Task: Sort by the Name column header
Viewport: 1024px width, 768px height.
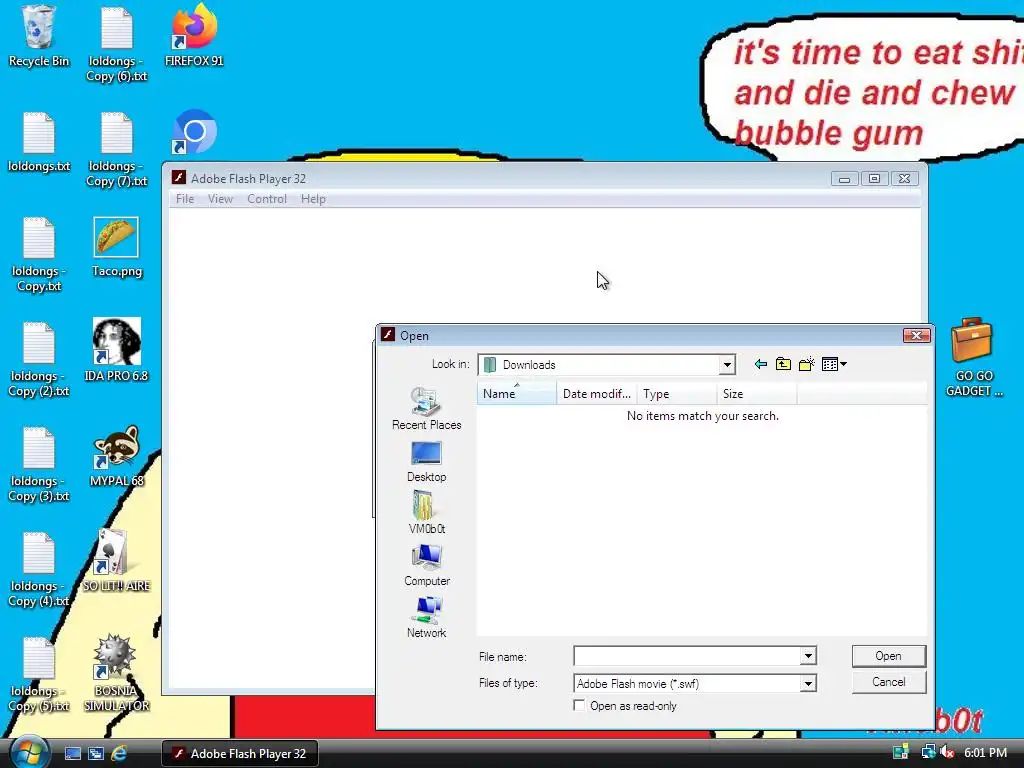Action: pyautogui.click(x=517, y=394)
